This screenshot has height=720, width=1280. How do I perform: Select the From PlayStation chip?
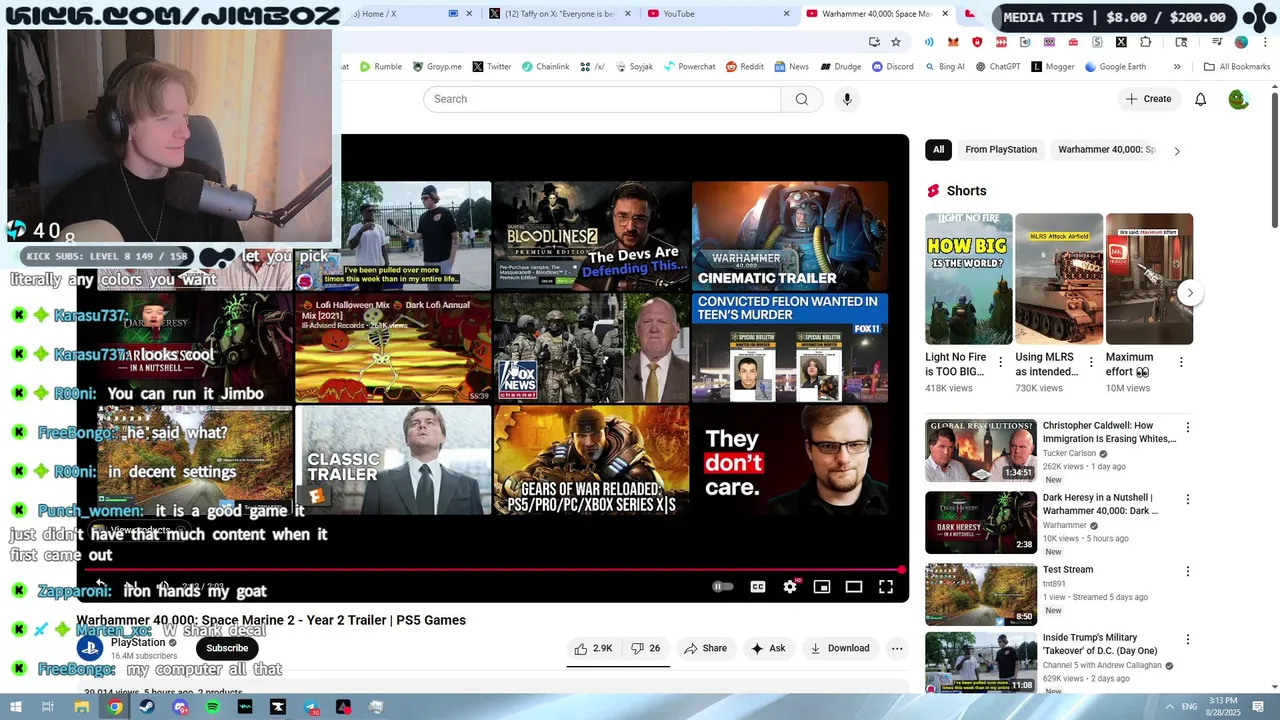1001,150
